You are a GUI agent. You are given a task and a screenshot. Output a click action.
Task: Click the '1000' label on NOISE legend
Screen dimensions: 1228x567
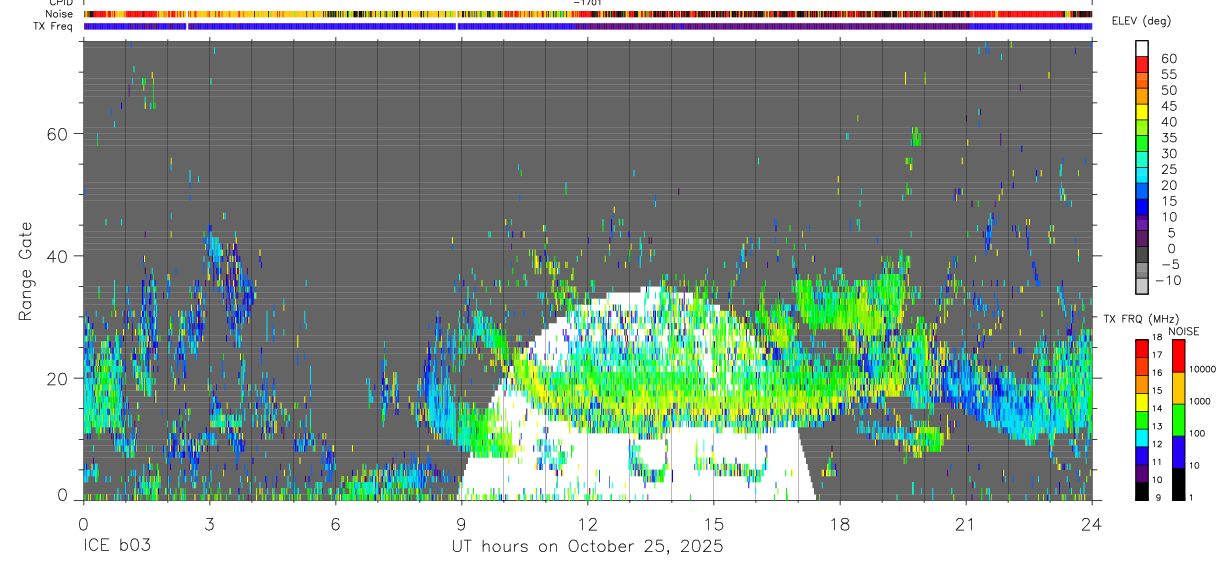coord(1200,401)
